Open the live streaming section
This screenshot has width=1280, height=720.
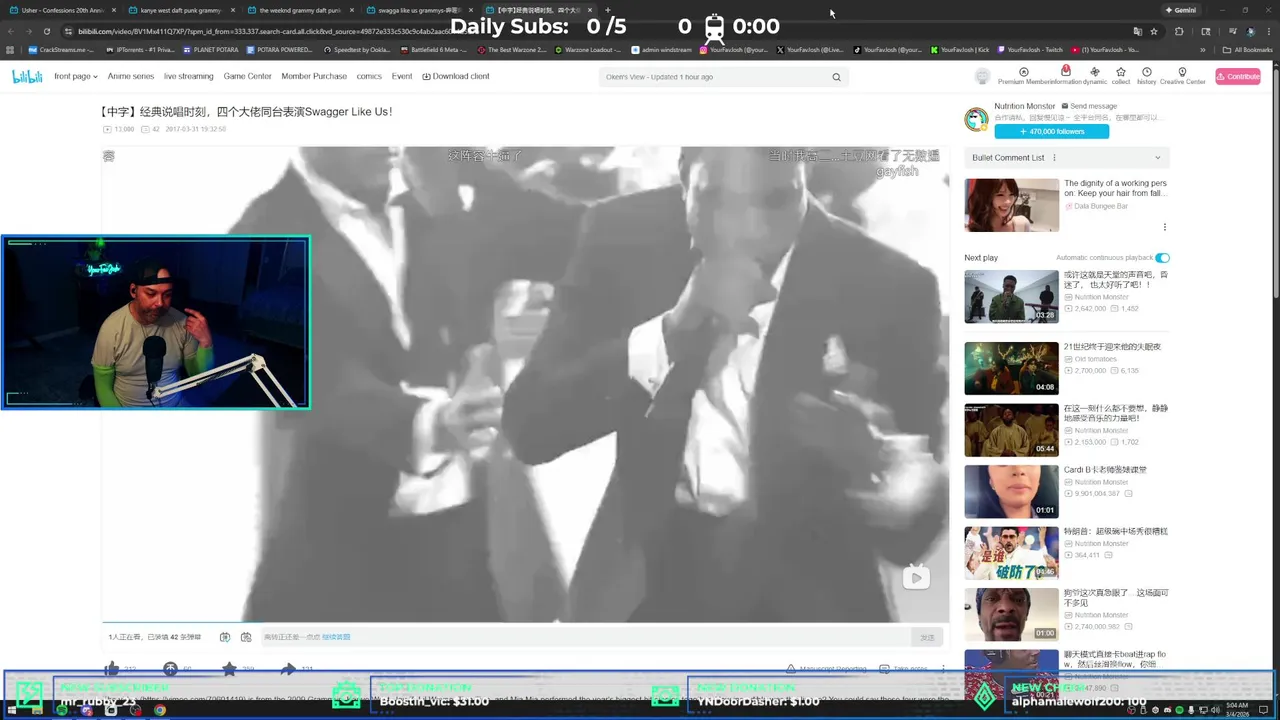coord(189,76)
